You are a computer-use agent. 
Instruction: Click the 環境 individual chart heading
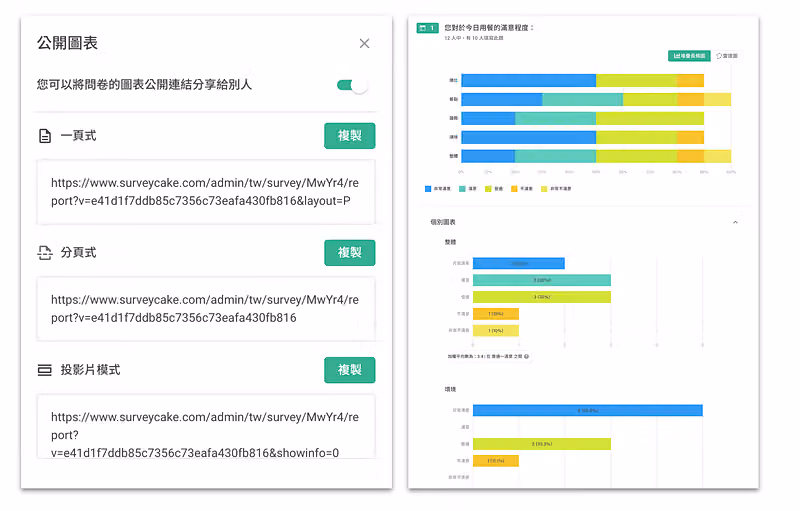[x=451, y=390]
